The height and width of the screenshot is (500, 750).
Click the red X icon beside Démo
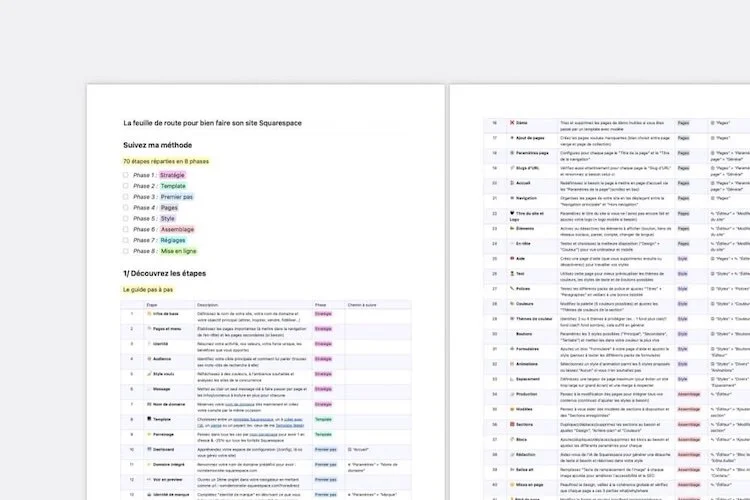pyautogui.click(x=512, y=122)
